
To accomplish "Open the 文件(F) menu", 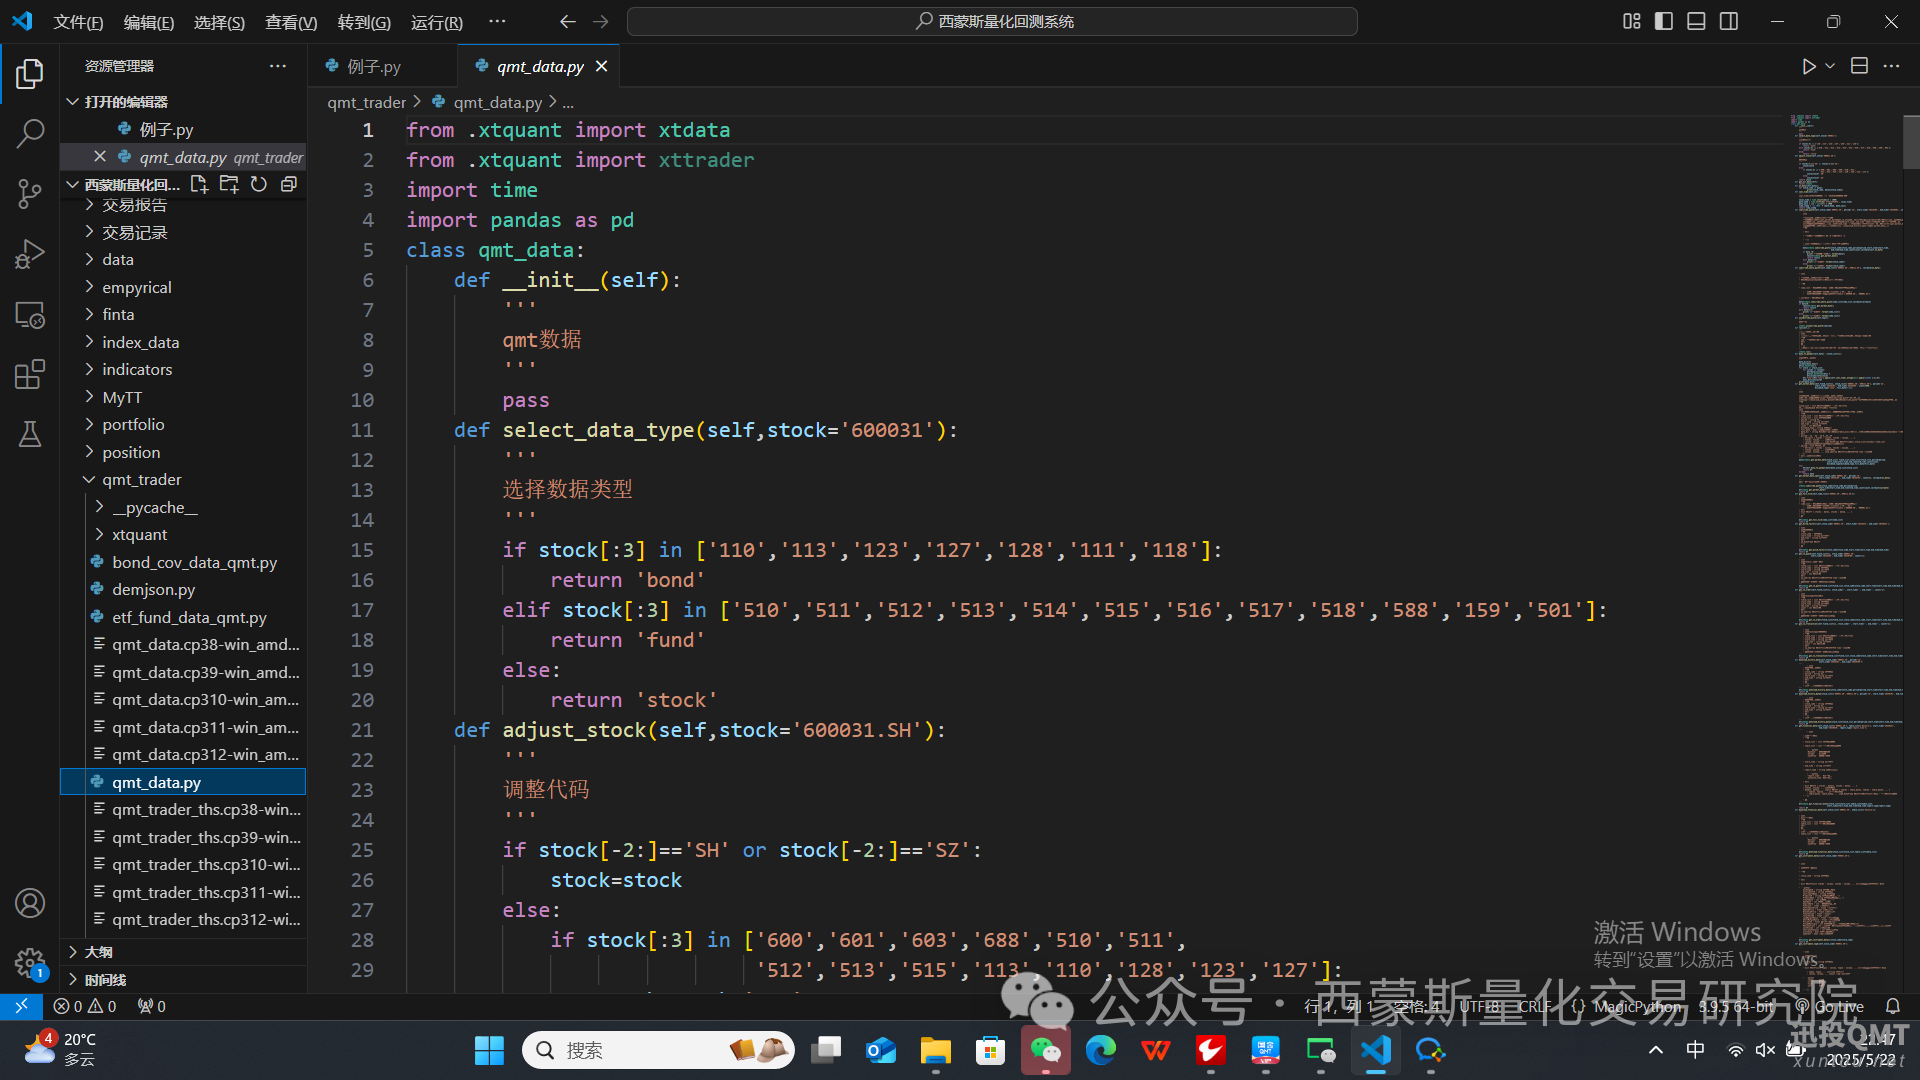I will 78,22.
